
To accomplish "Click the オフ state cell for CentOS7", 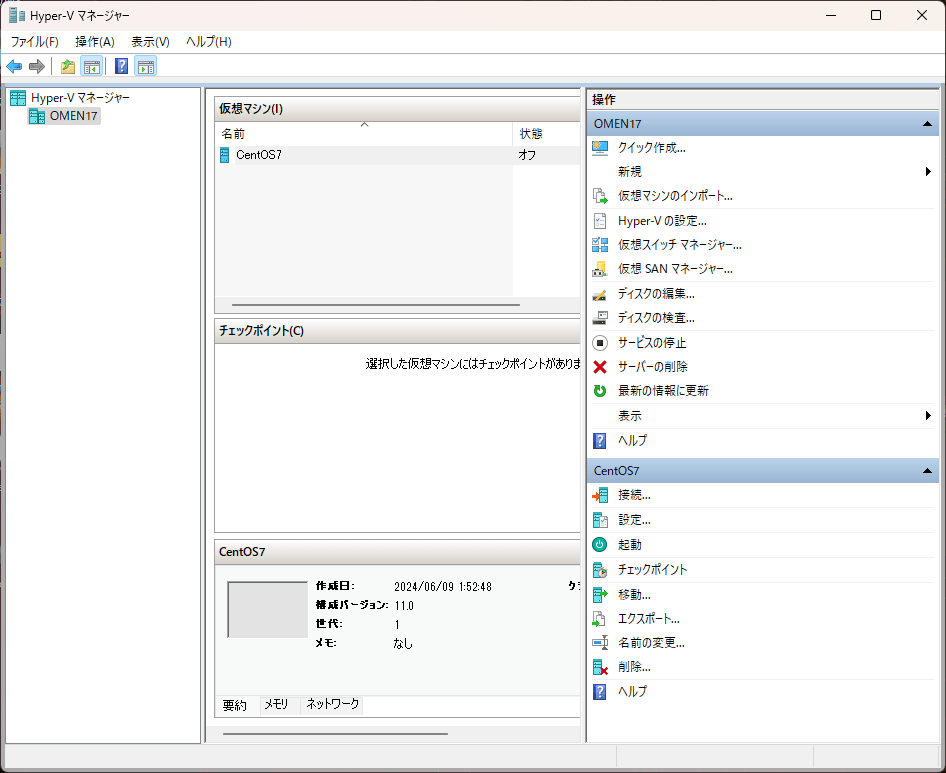I will (x=527, y=155).
